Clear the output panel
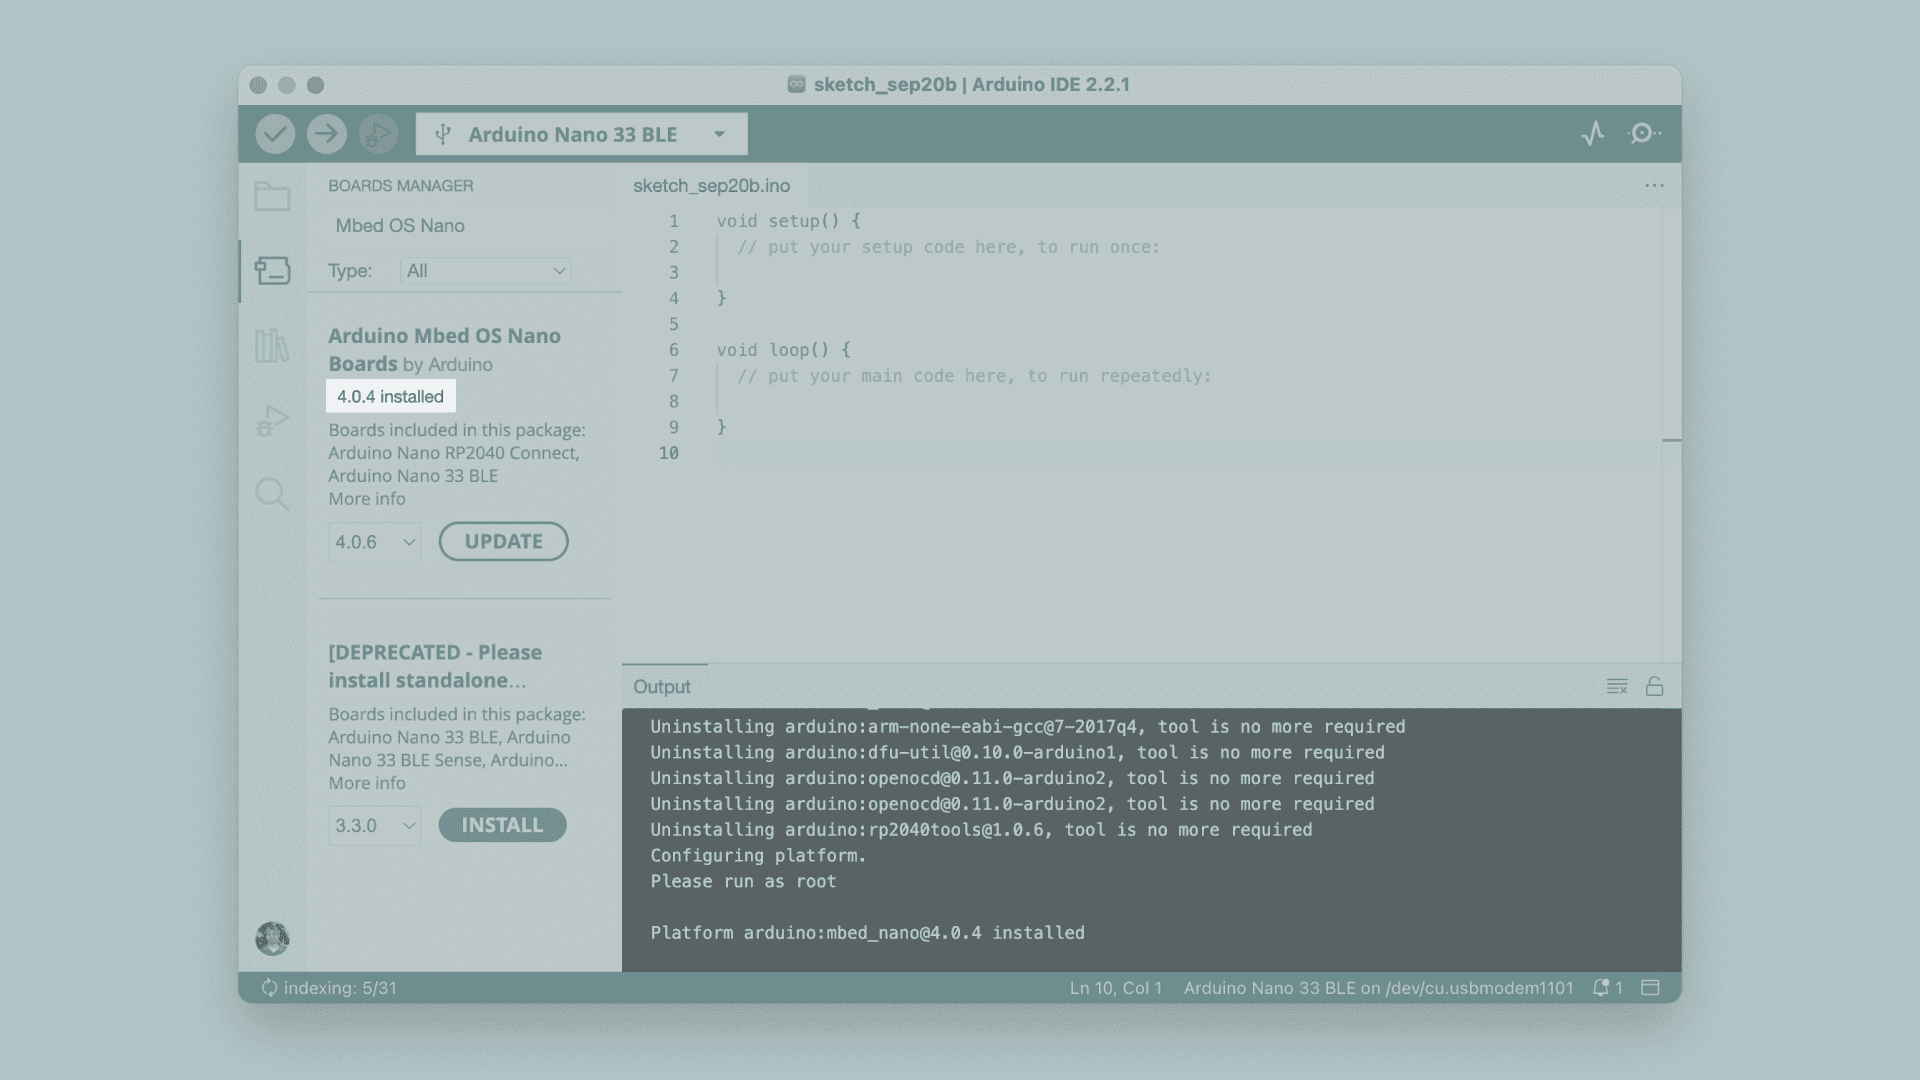 [x=1616, y=686]
